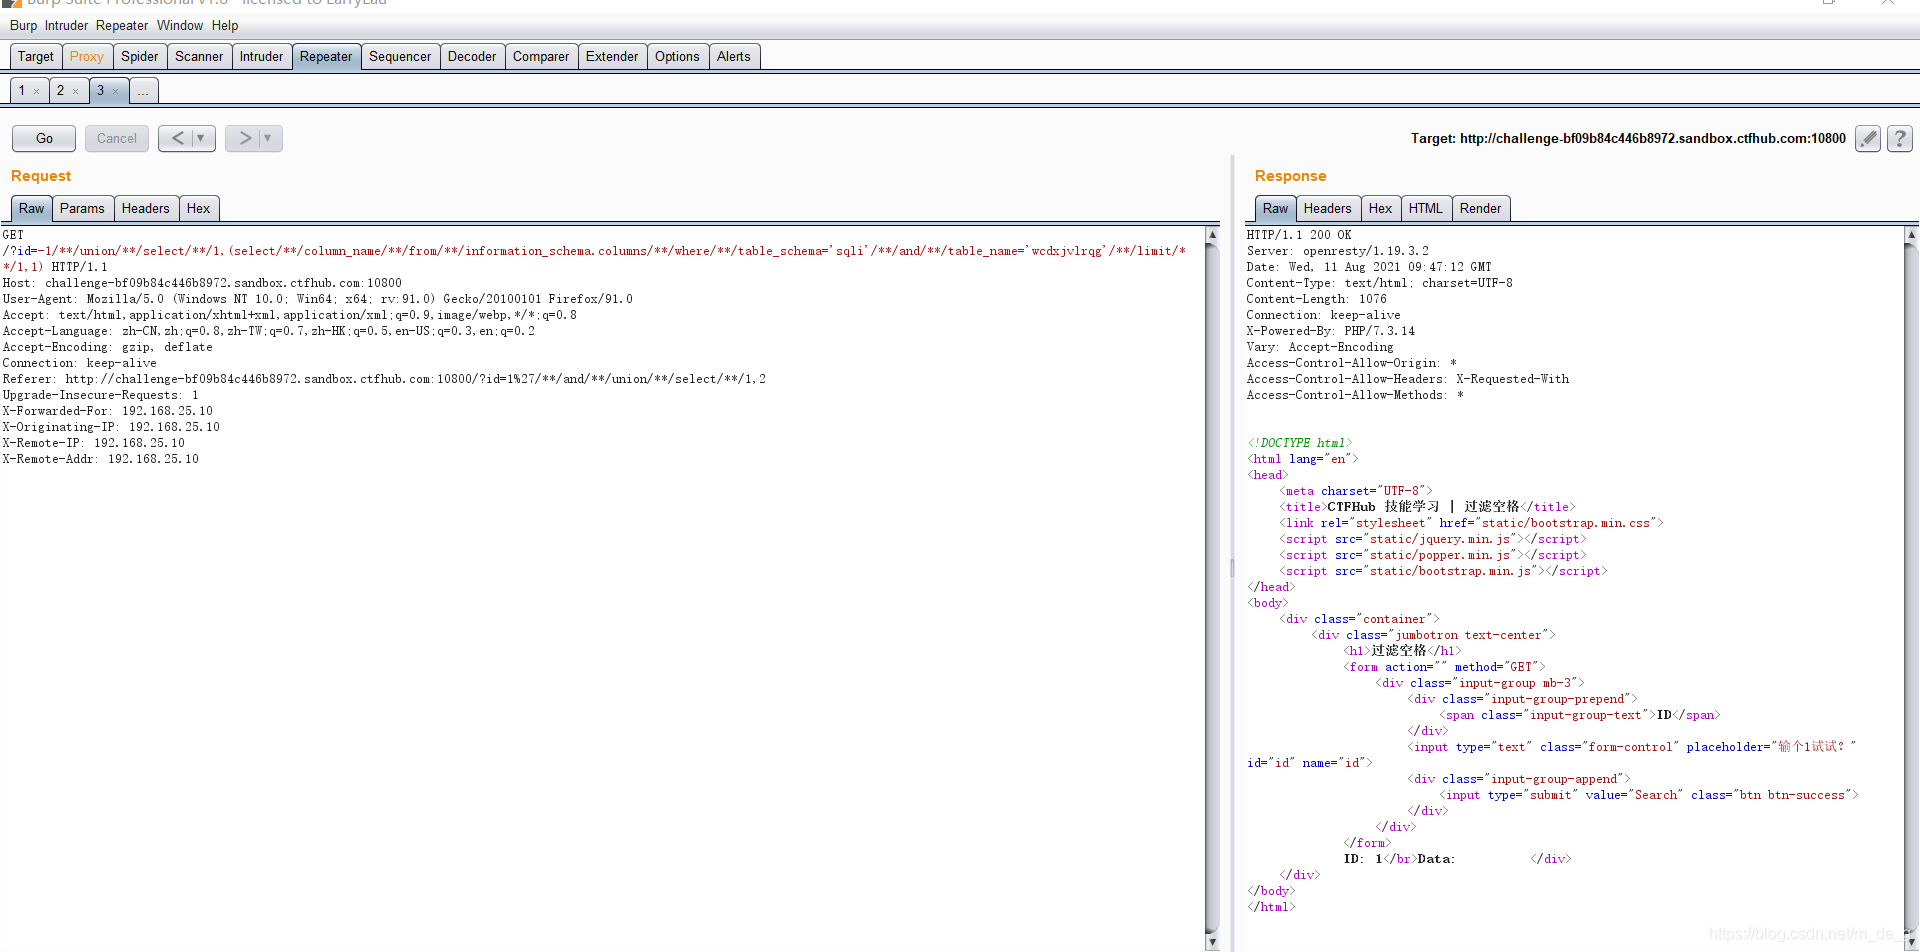Switch to the Spider tool tab
The height and width of the screenshot is (952, 1920).
(140, 56)
